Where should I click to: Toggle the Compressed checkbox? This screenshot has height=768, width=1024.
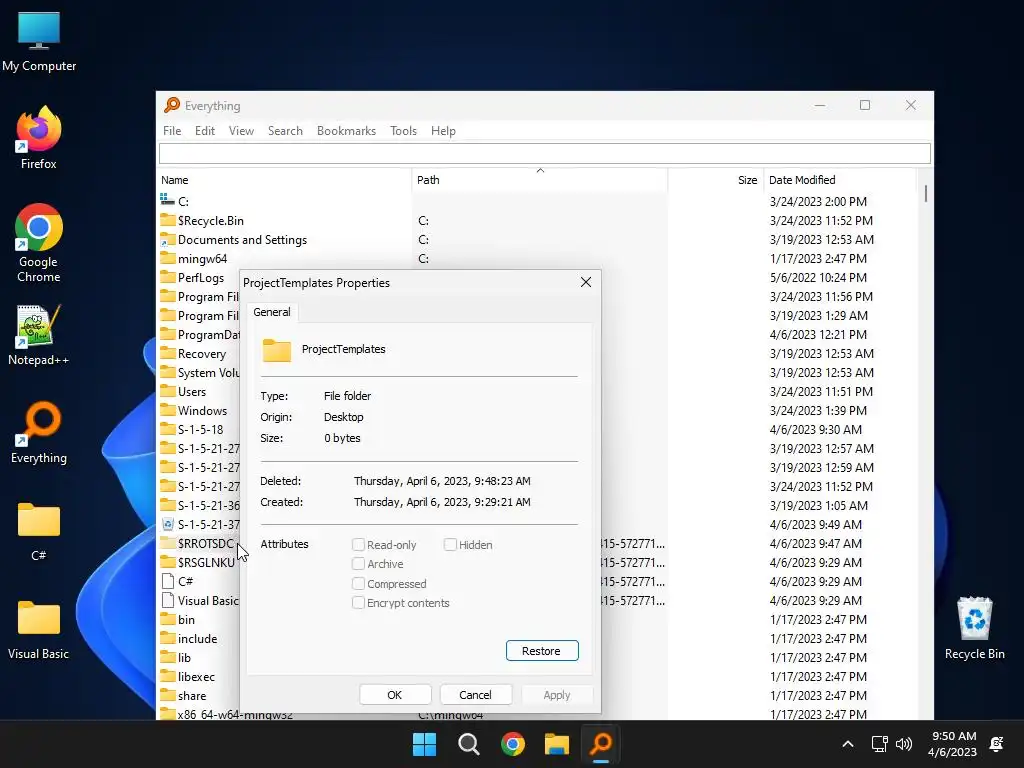(x=358, y=583)
